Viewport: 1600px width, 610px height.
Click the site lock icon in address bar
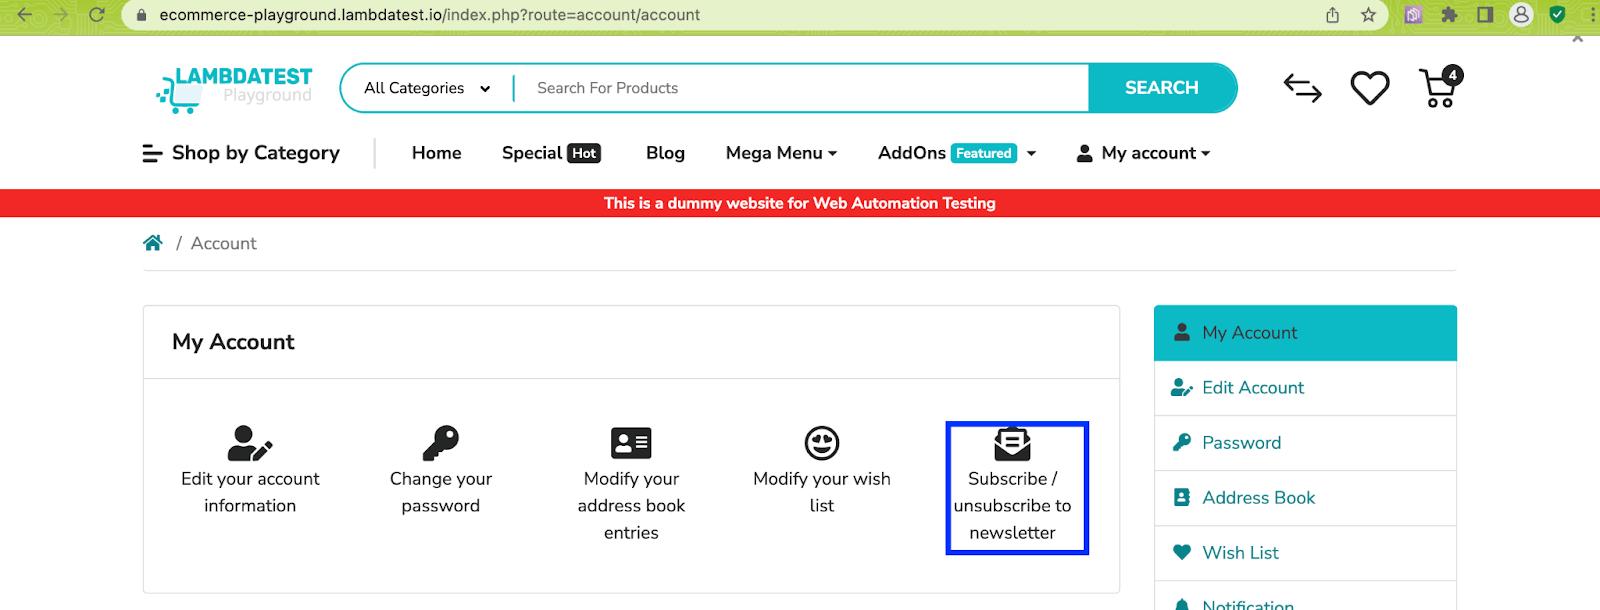(x=141, y=15)
